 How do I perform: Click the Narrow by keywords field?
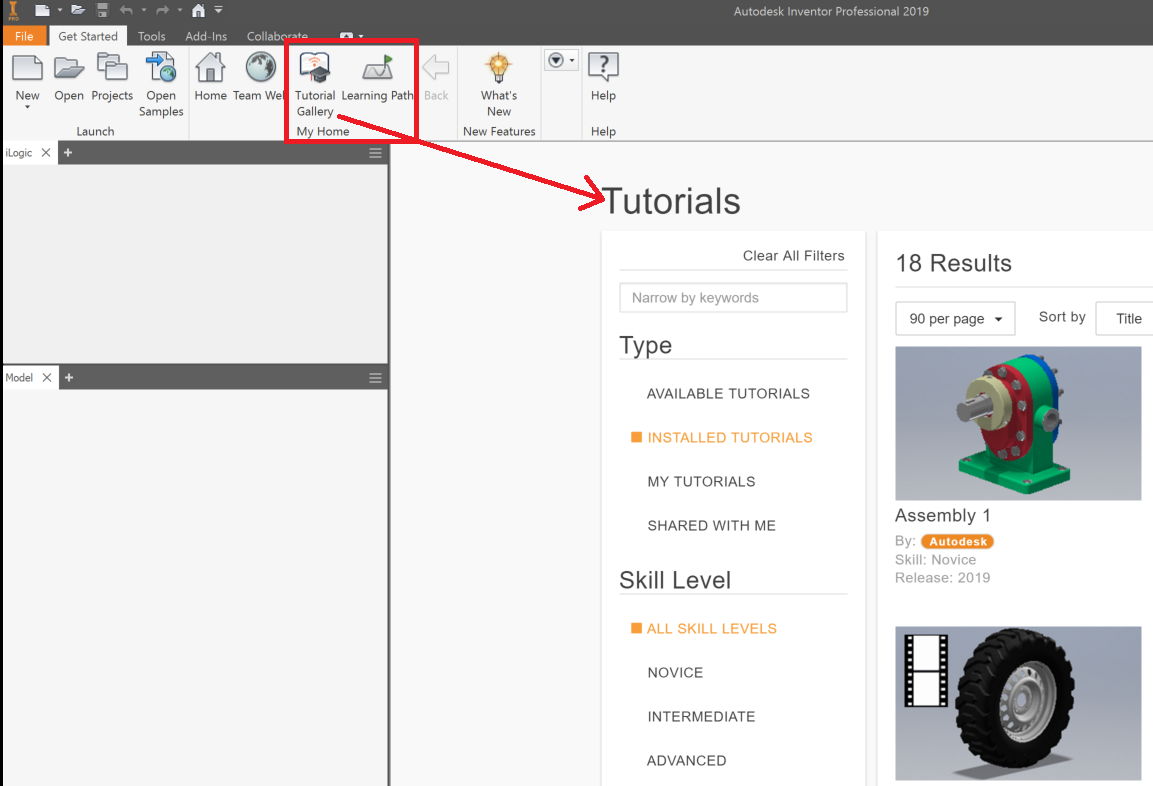point(733,298)
